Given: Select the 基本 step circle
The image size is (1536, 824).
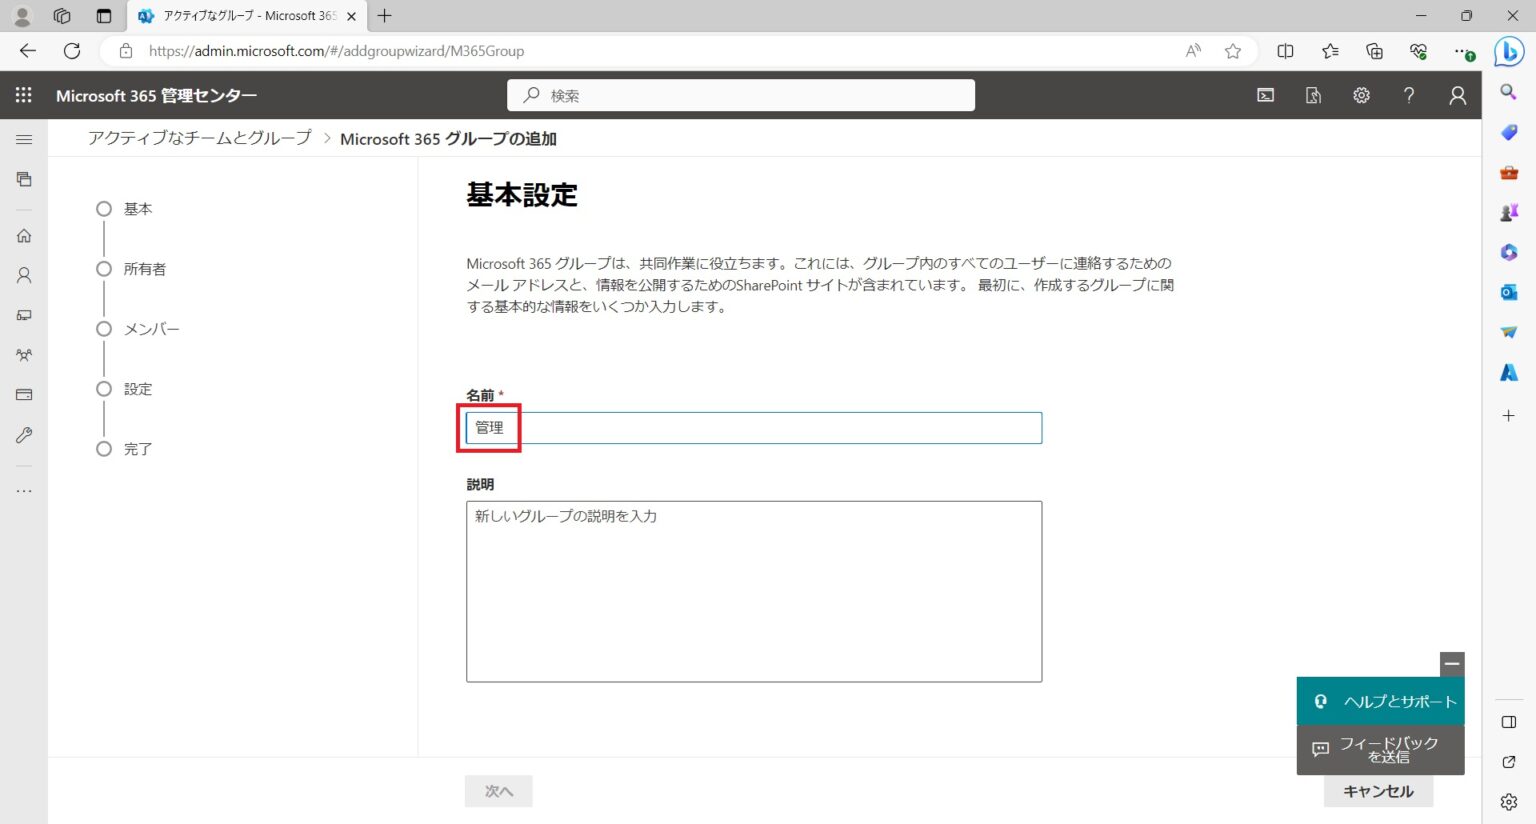Looking at the screenshot, I should [104, 209].
